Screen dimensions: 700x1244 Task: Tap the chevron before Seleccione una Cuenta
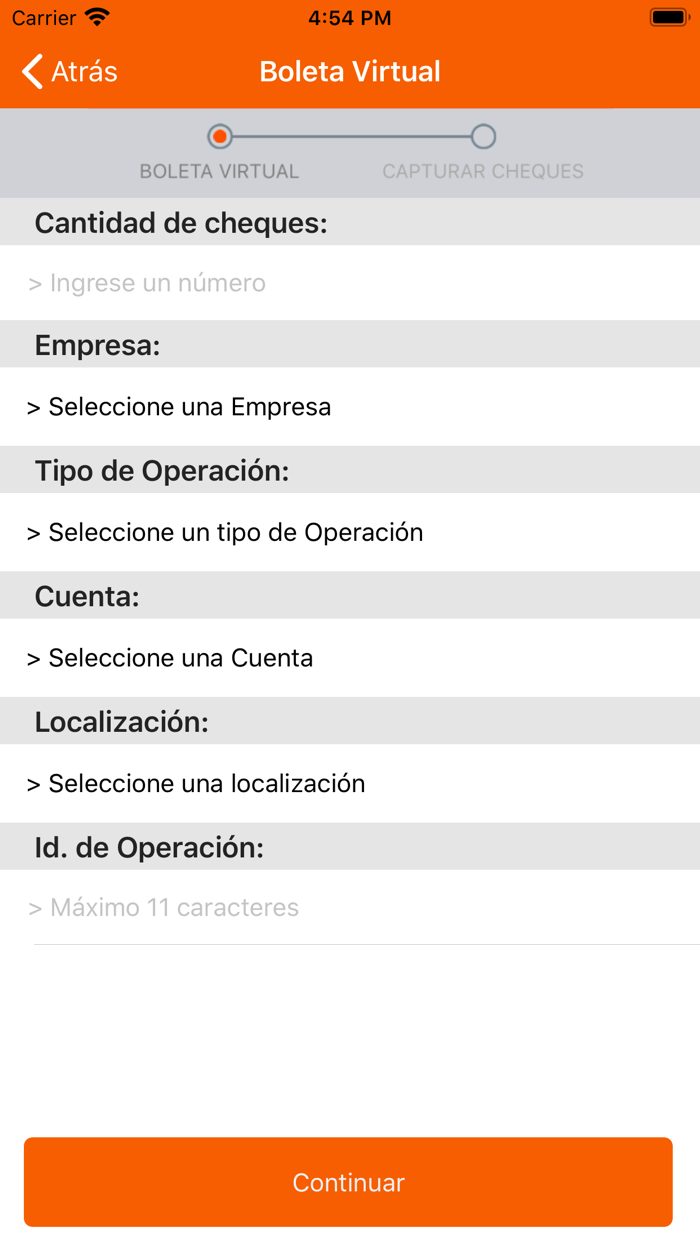[34, 658]
